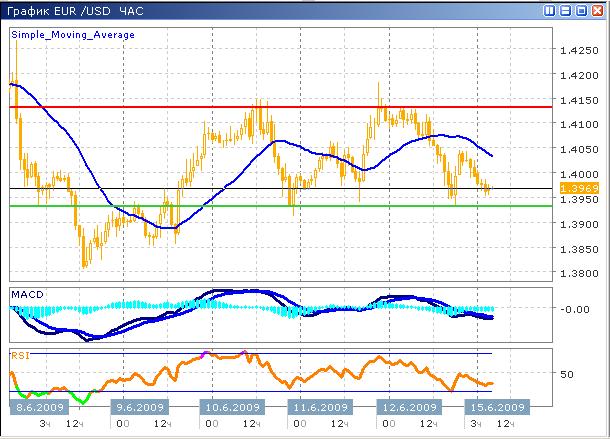Click the 15.6.2009 date marker
Viewport: 610px width, 439px height.
[x=496, y=408]
